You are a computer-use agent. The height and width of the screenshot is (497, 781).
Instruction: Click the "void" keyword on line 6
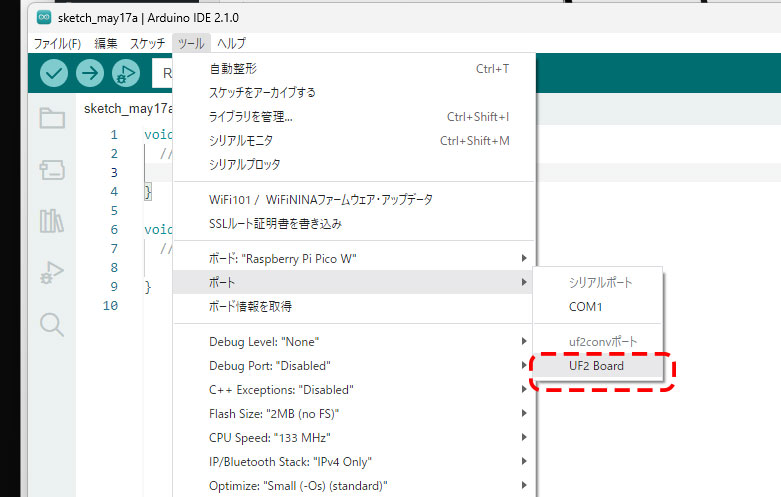[158, 230]
